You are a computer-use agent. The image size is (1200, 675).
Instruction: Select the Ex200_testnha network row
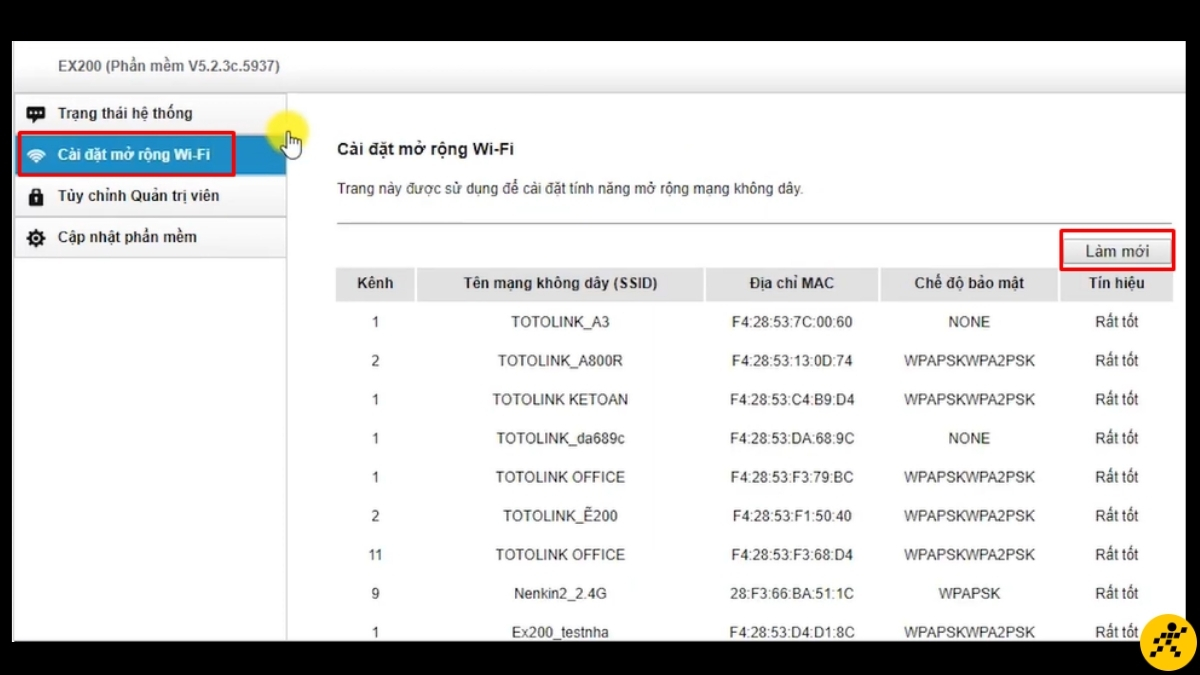tap(754, 632)
